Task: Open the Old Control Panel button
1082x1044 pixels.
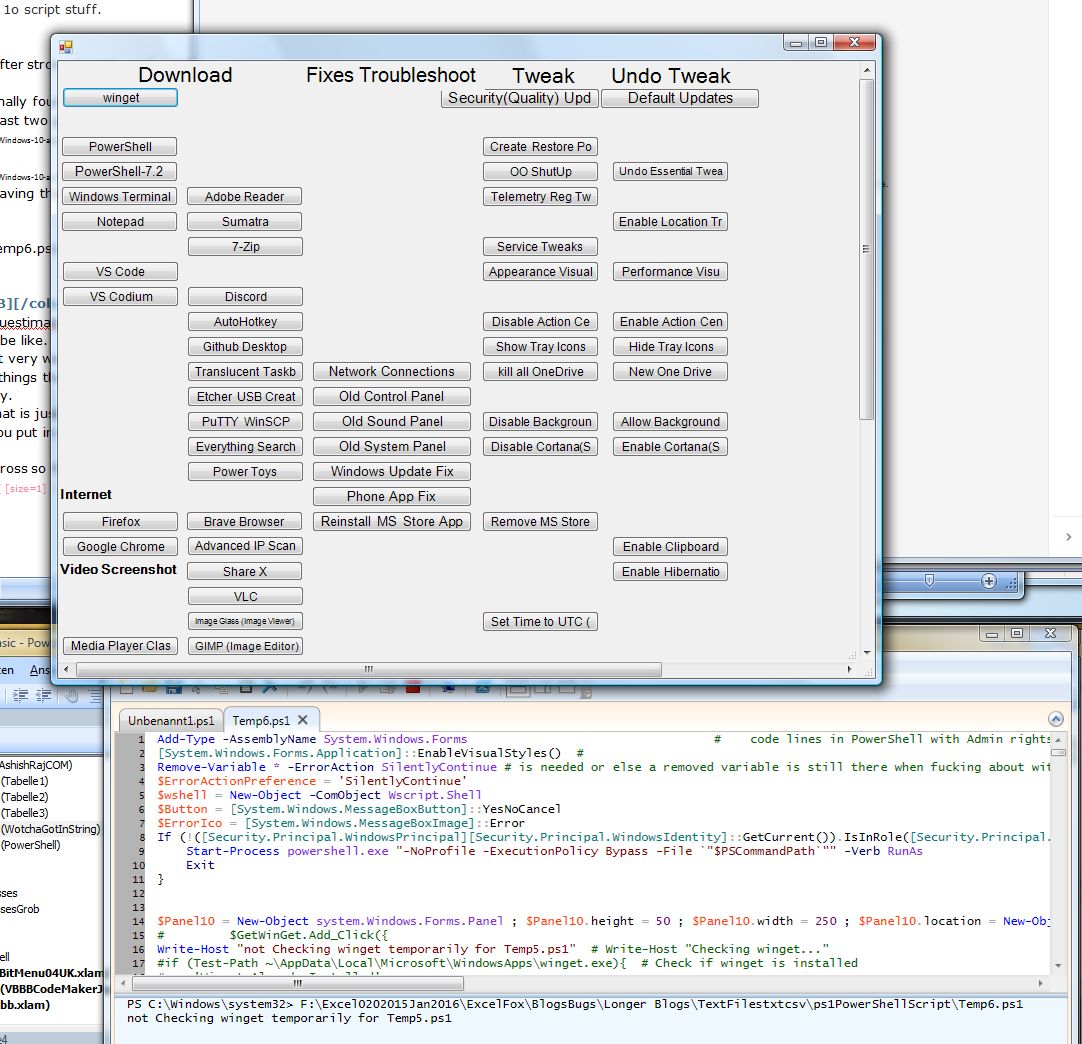Action: (391, 396)
